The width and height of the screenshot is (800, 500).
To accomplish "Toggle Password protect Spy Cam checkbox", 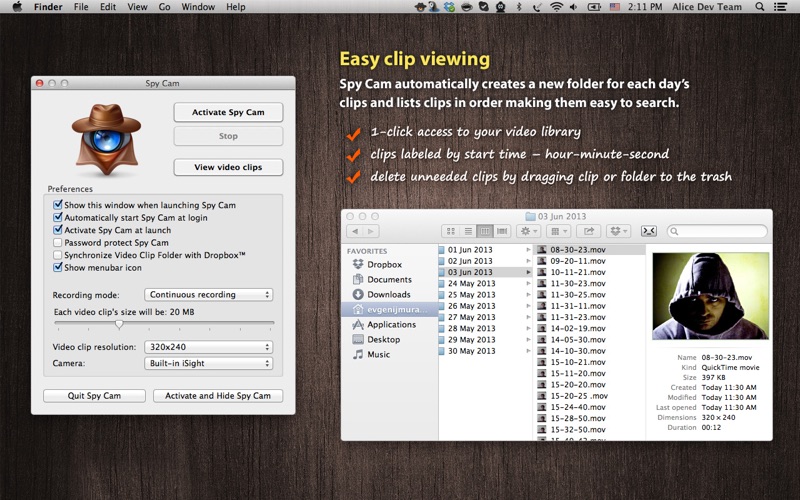I will coord(58,243).
